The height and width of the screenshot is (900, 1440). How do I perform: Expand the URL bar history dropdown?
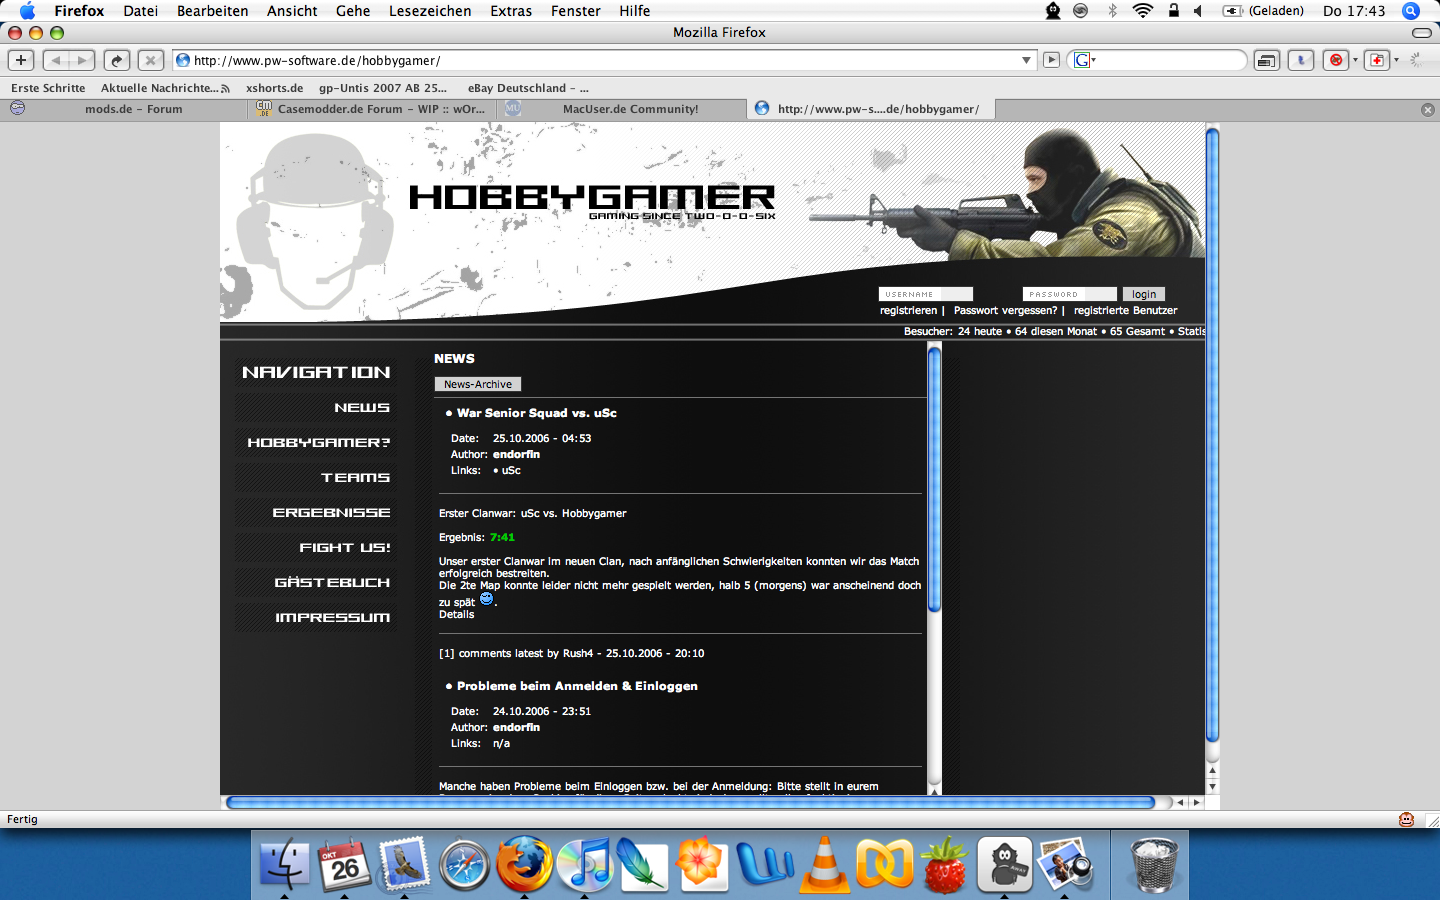point(1026,60)
